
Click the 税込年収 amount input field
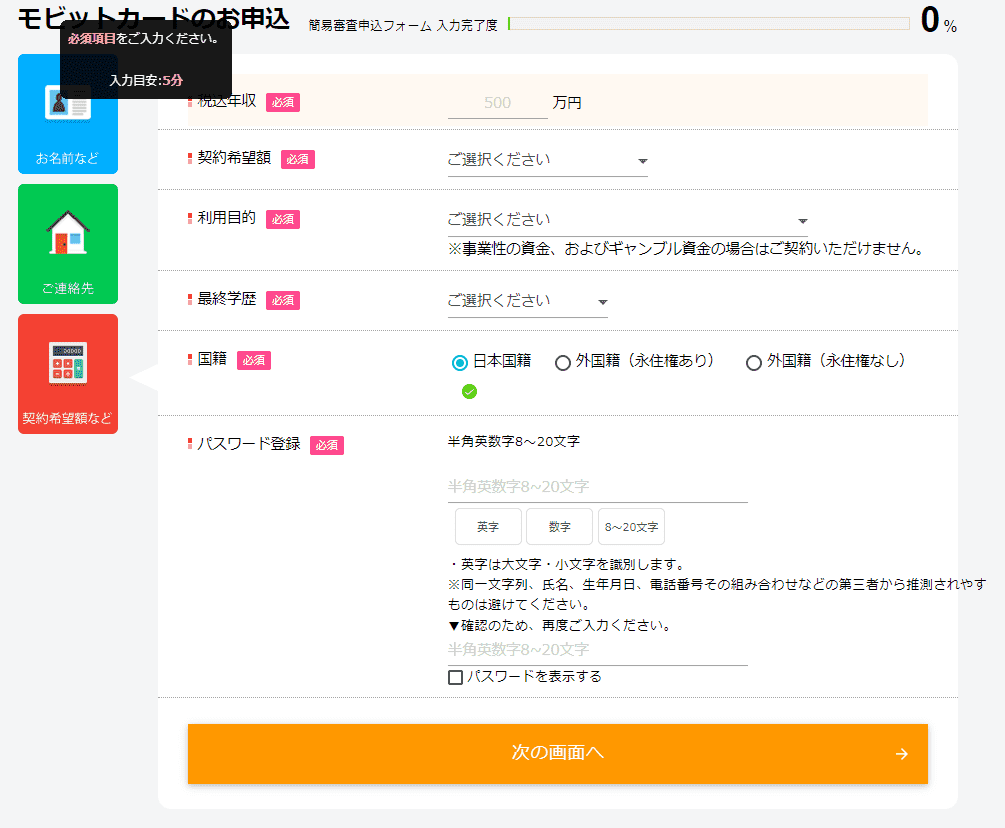[x=497, y=103]
